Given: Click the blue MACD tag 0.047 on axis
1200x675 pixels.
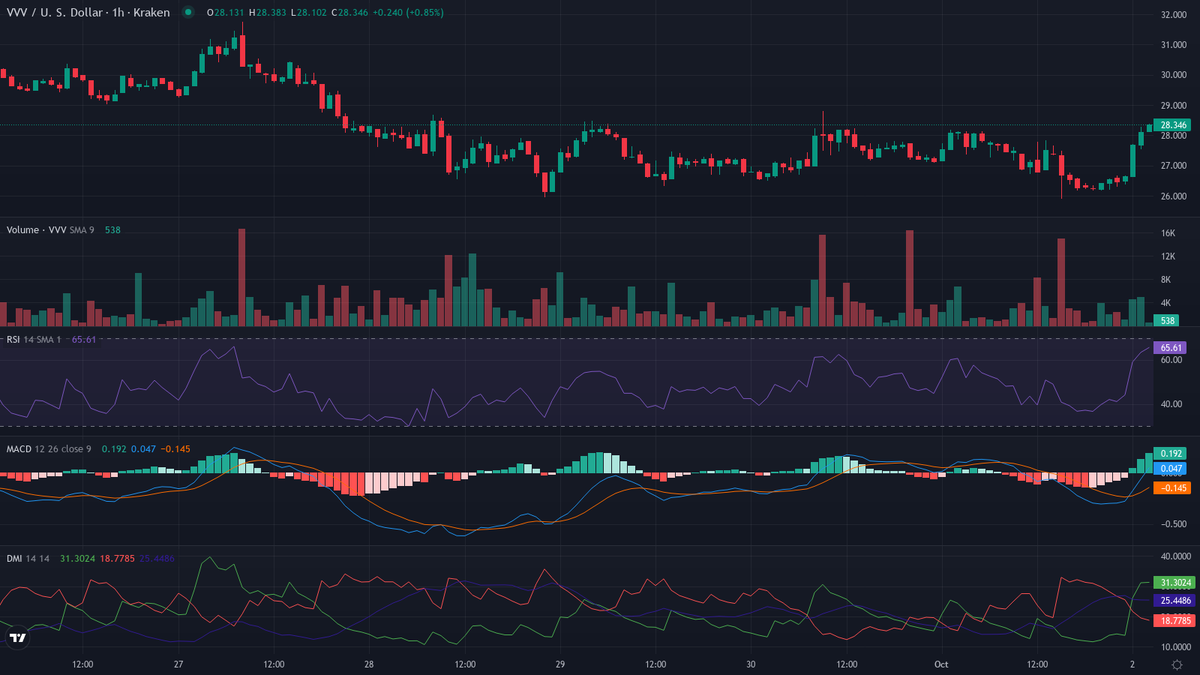Looking at the screenshot, I should (x=1170, y=468).
